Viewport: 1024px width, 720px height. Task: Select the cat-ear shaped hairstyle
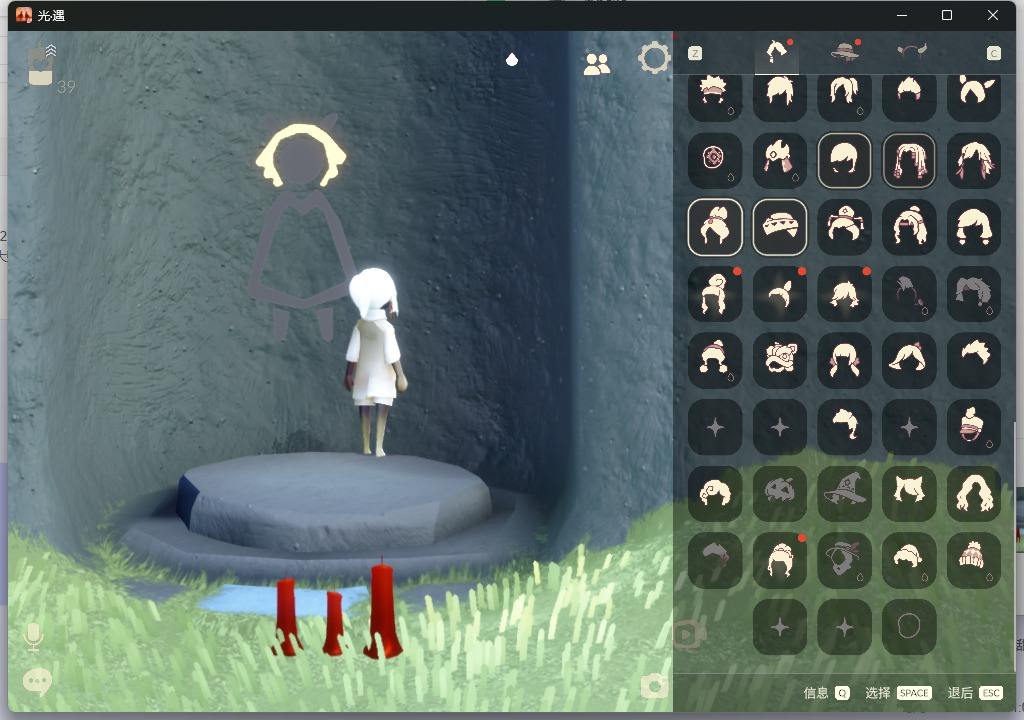tap(909, 493)
